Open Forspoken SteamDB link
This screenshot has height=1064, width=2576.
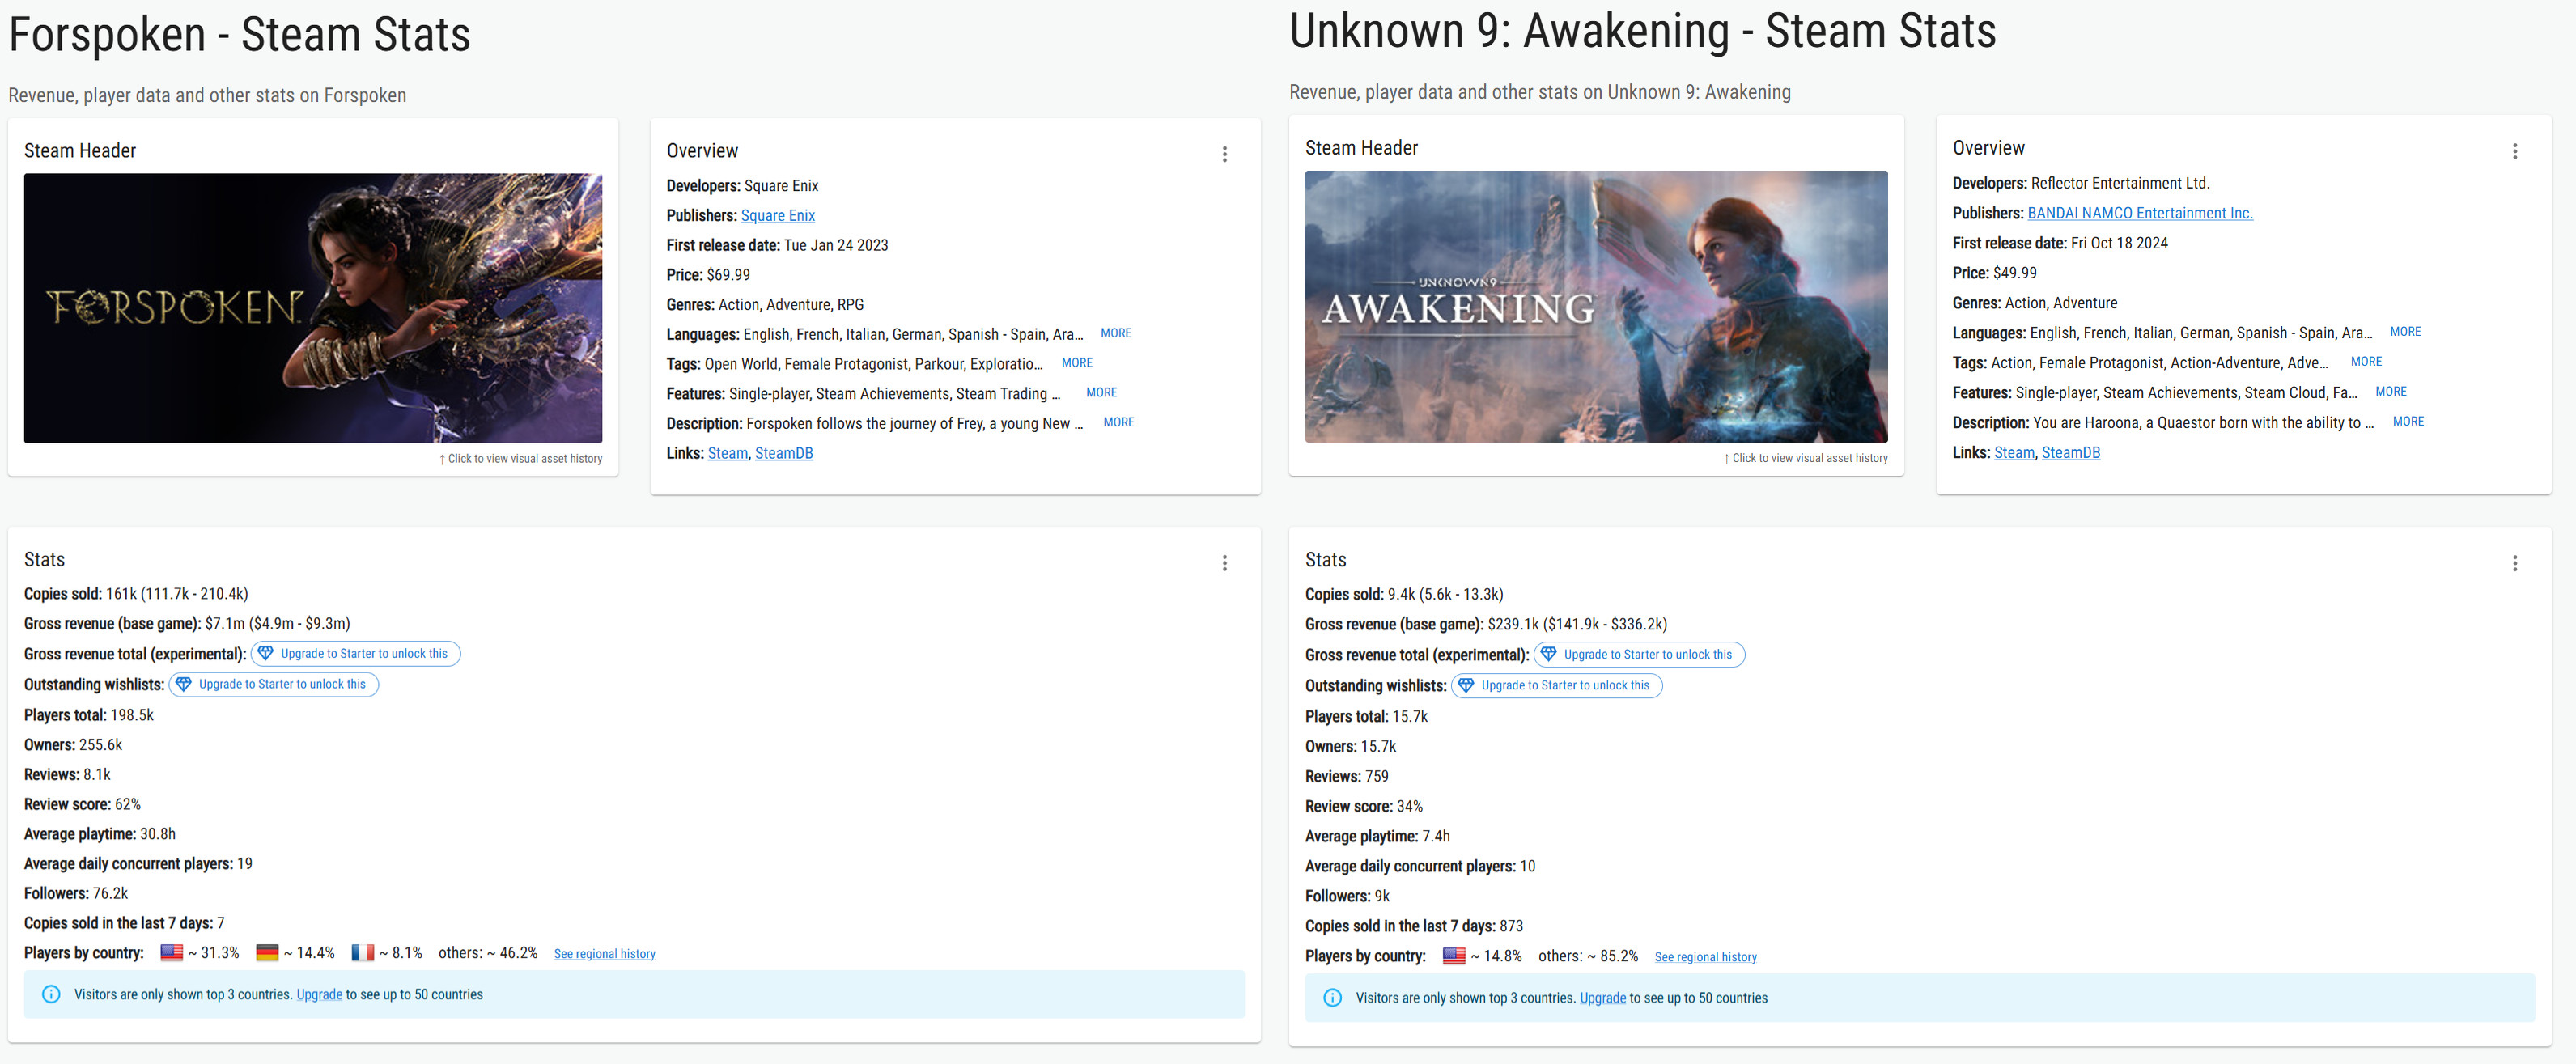pos(784,454)
